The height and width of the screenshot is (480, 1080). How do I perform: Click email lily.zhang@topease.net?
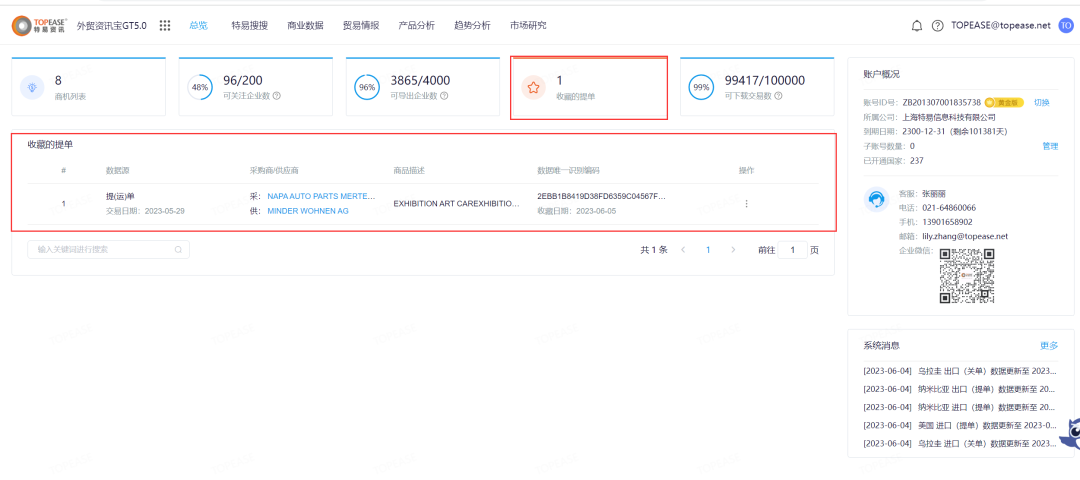pos(965,236)
